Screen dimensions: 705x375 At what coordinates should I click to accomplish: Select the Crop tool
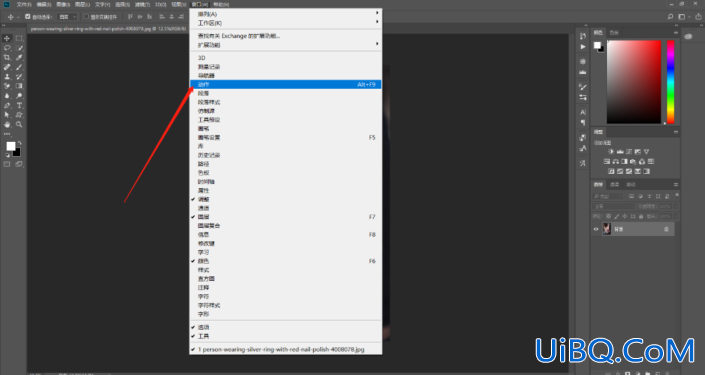[7, 58]
